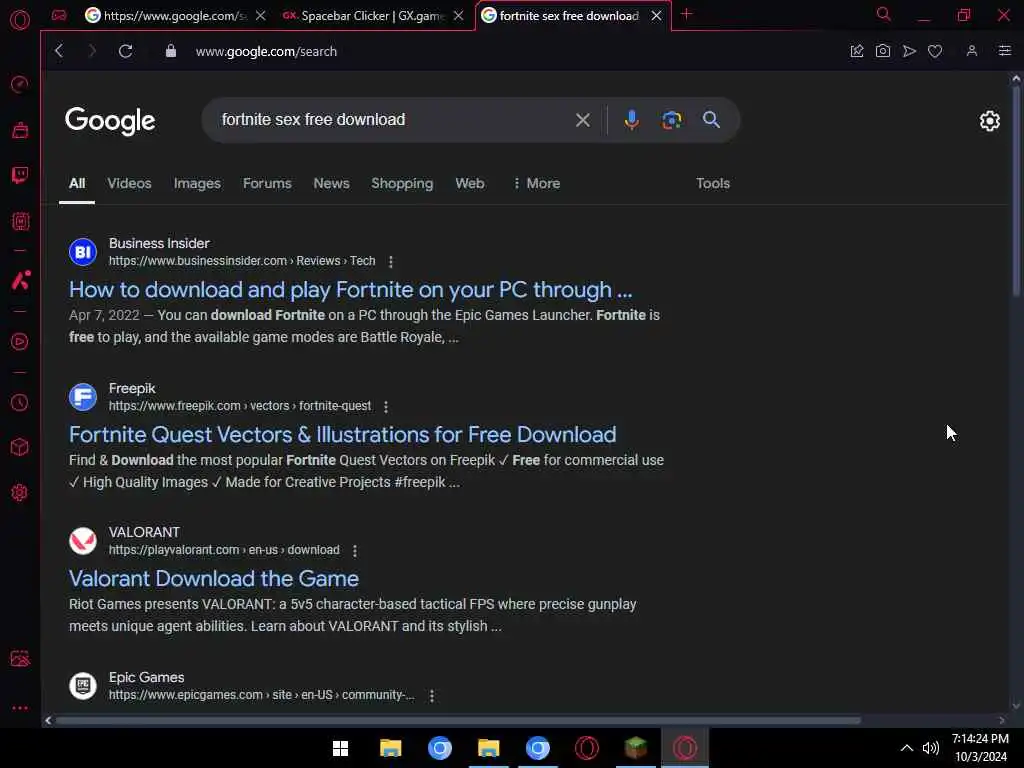The image size is (1024, 768).
Task: Show hidden system tray icons
Action: click(x=906, y=748)
